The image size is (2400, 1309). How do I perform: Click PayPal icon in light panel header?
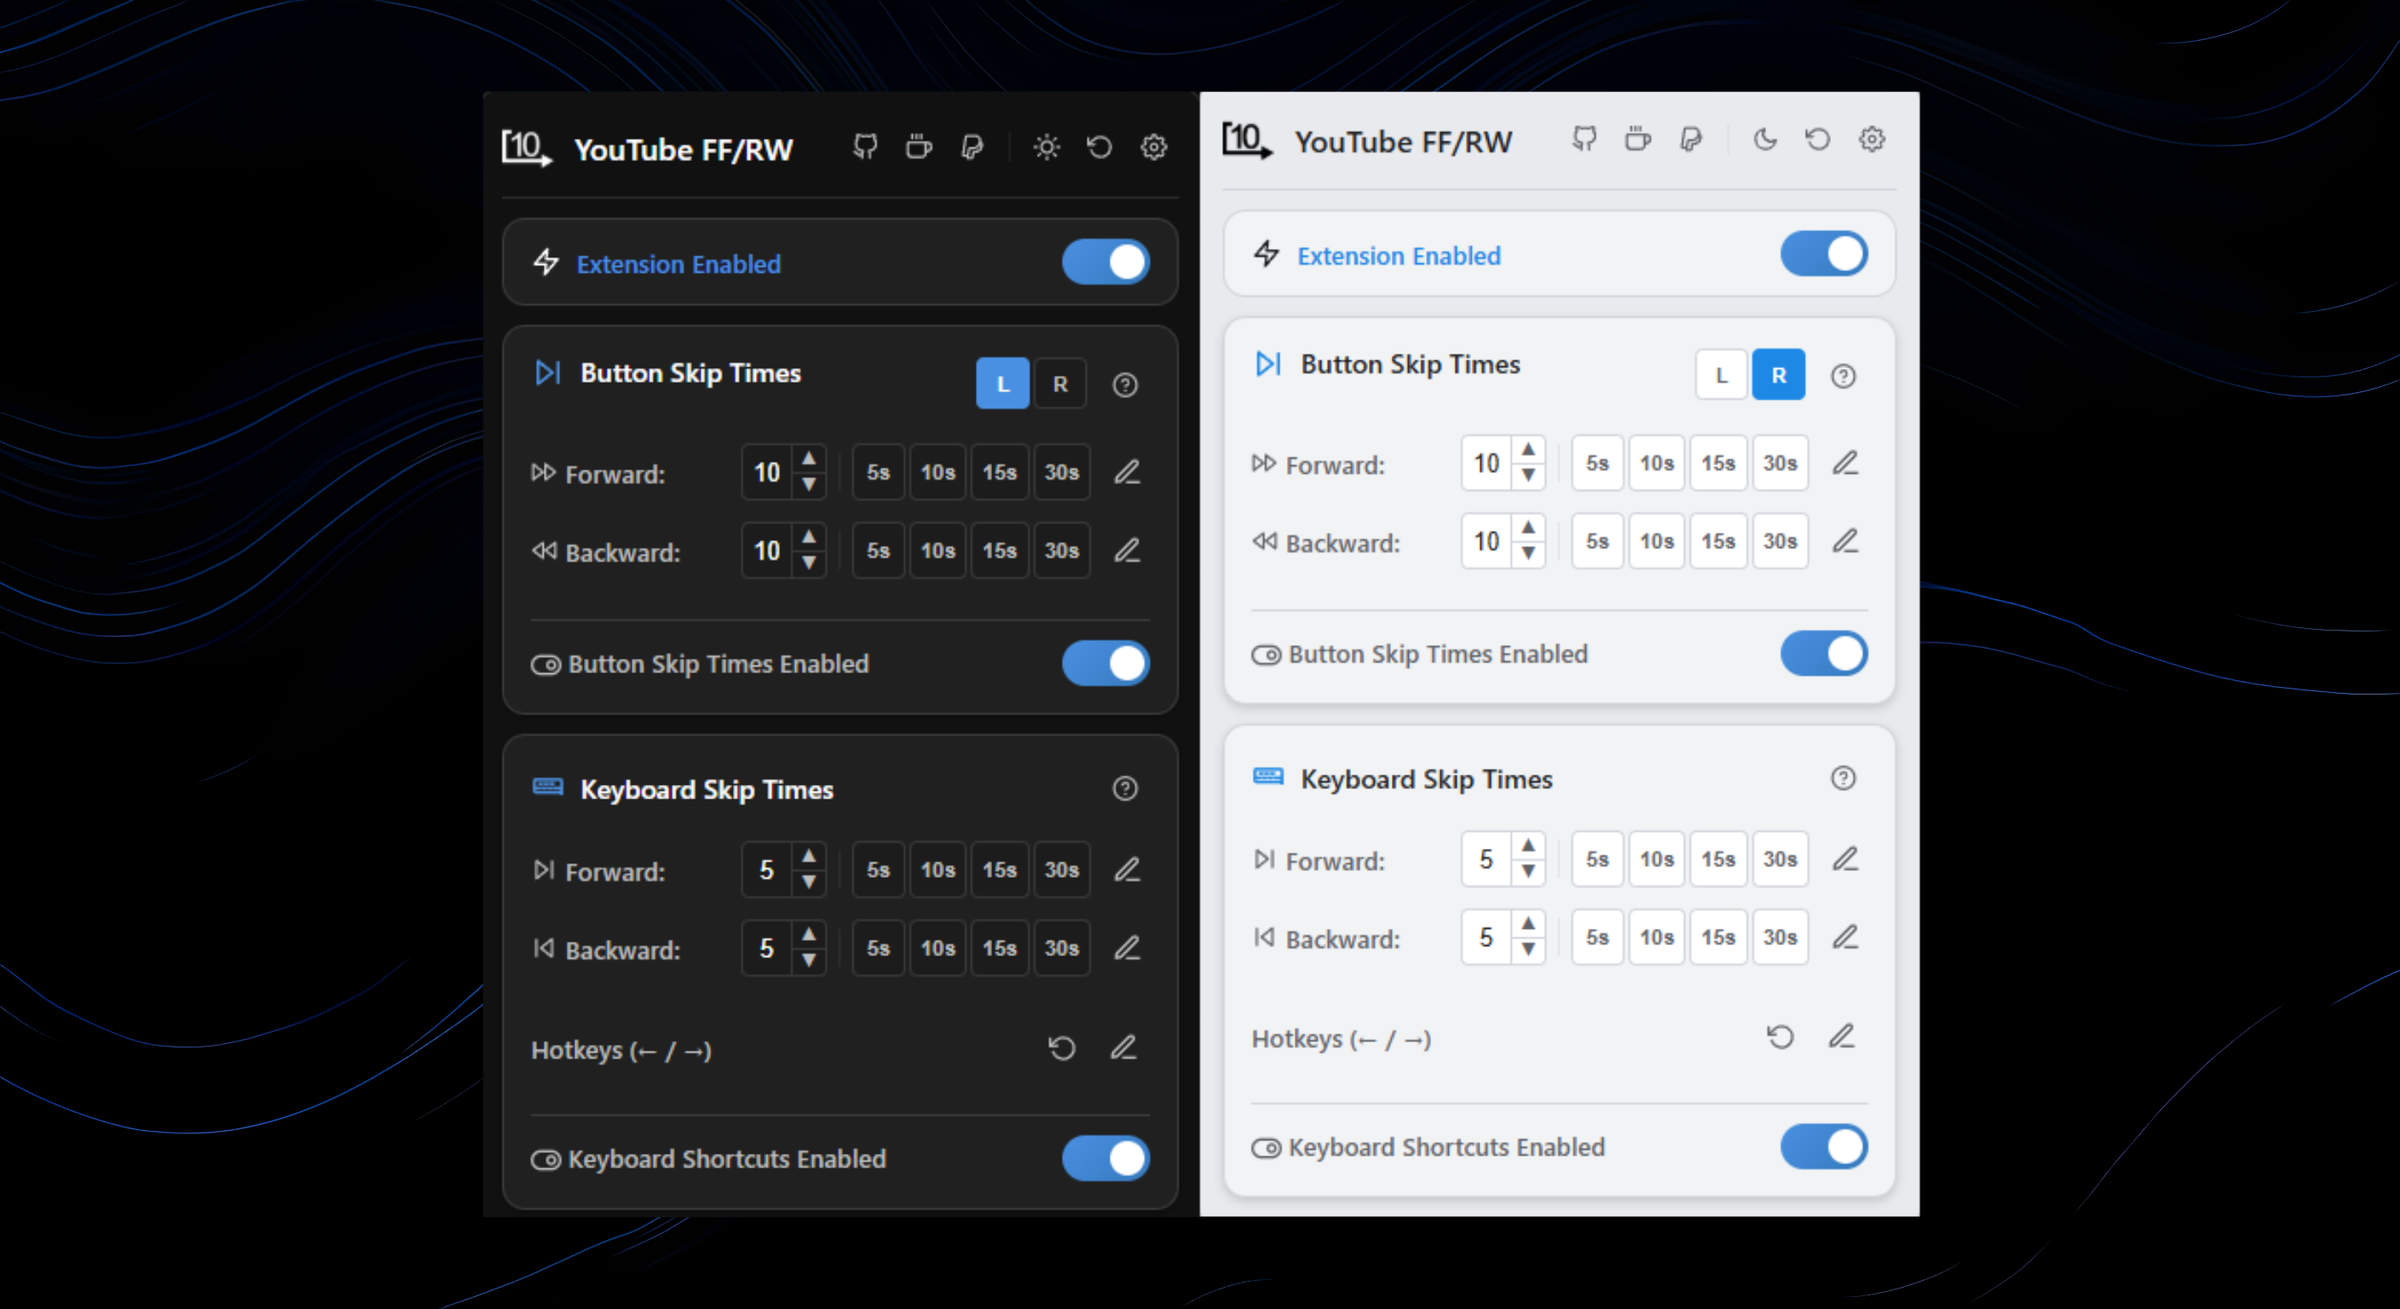pos(1691,139)
